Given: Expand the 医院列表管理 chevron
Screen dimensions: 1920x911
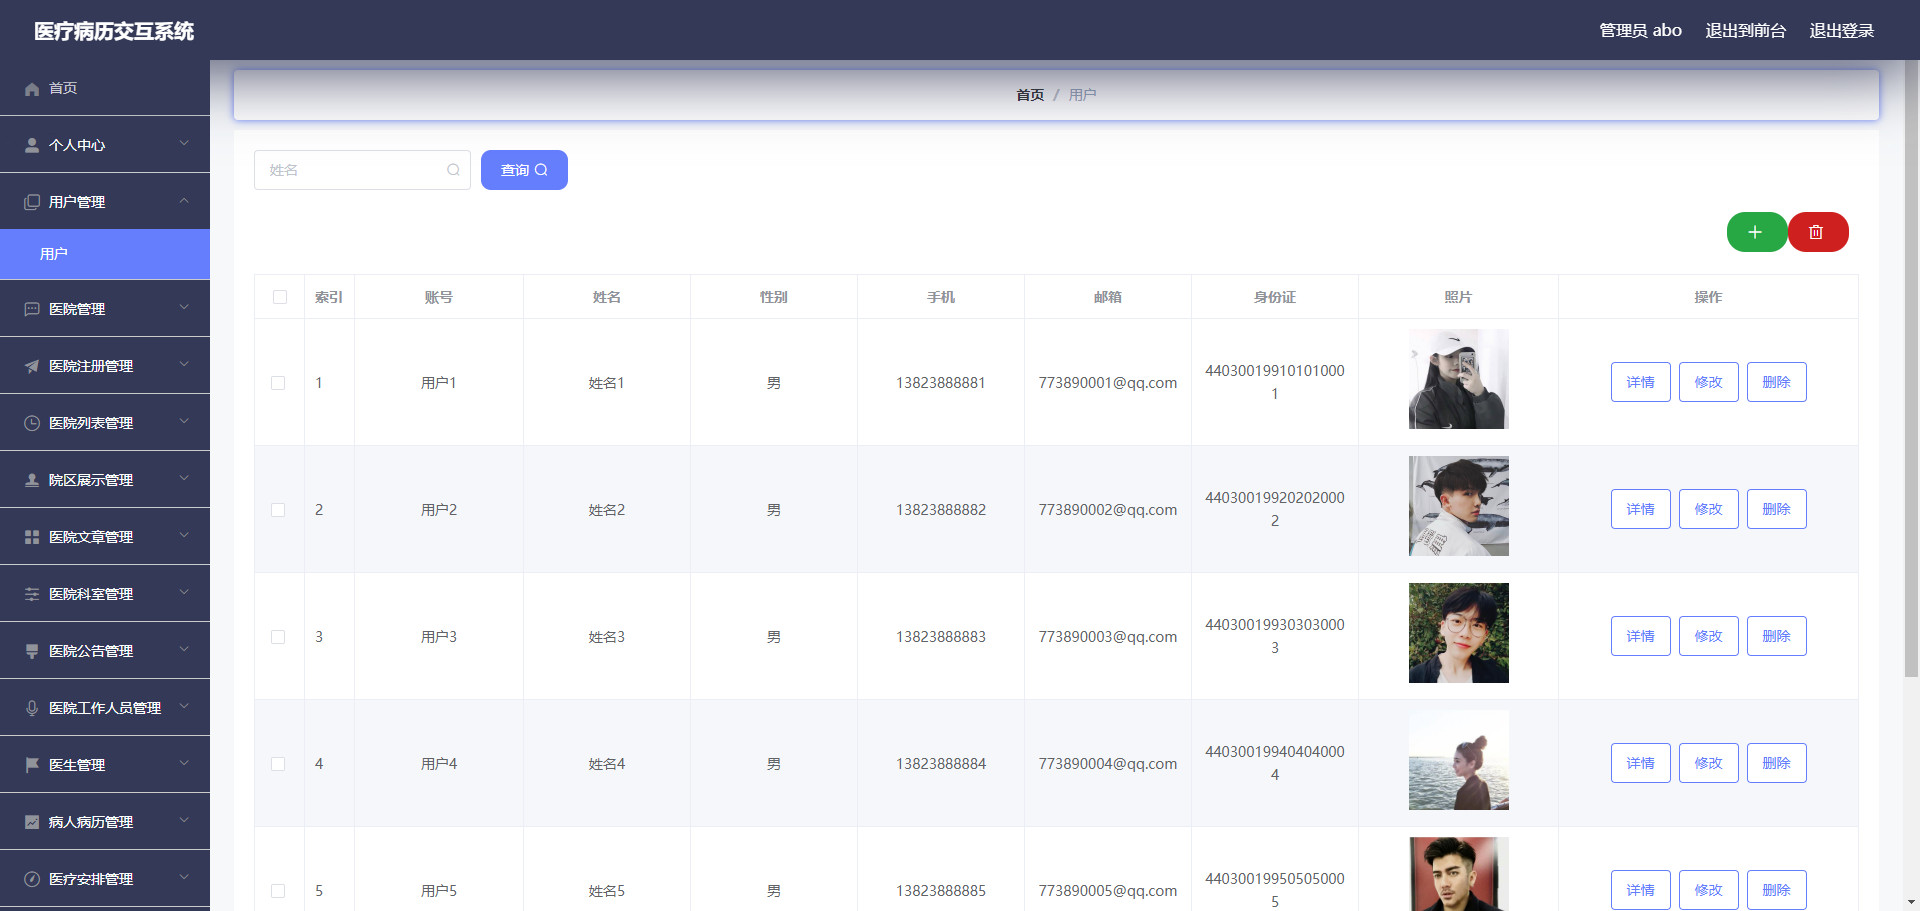Looking at the screenshot, I should 184,422.
